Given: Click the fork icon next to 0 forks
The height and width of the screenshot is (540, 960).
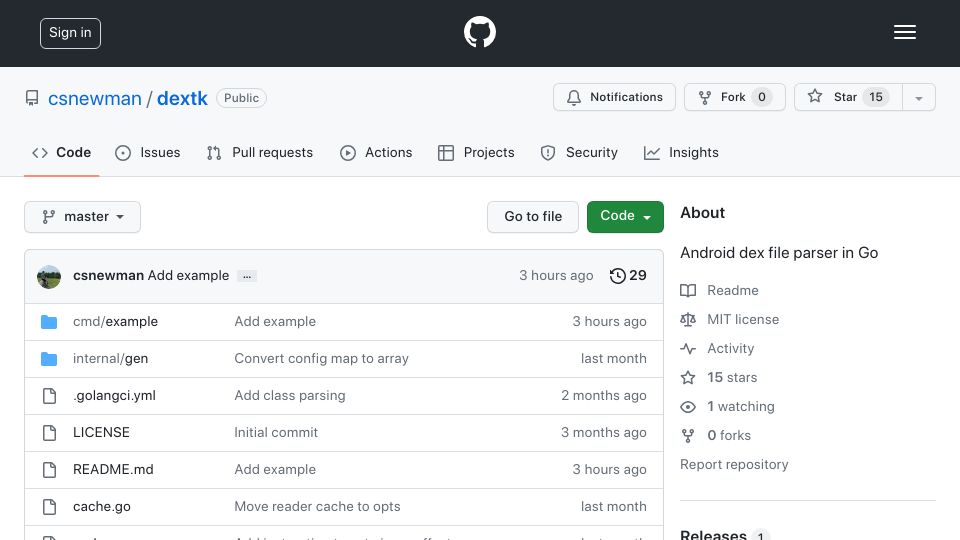Looking at the screenshot, I should tap(688, 435).
